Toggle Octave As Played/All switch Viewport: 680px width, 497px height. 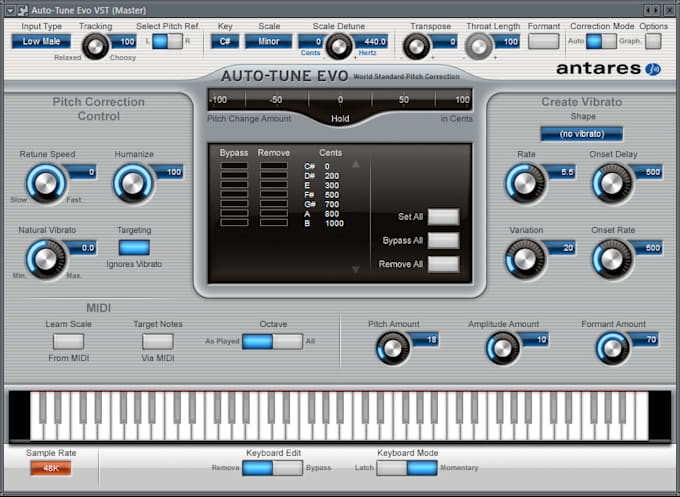(272, 341)
